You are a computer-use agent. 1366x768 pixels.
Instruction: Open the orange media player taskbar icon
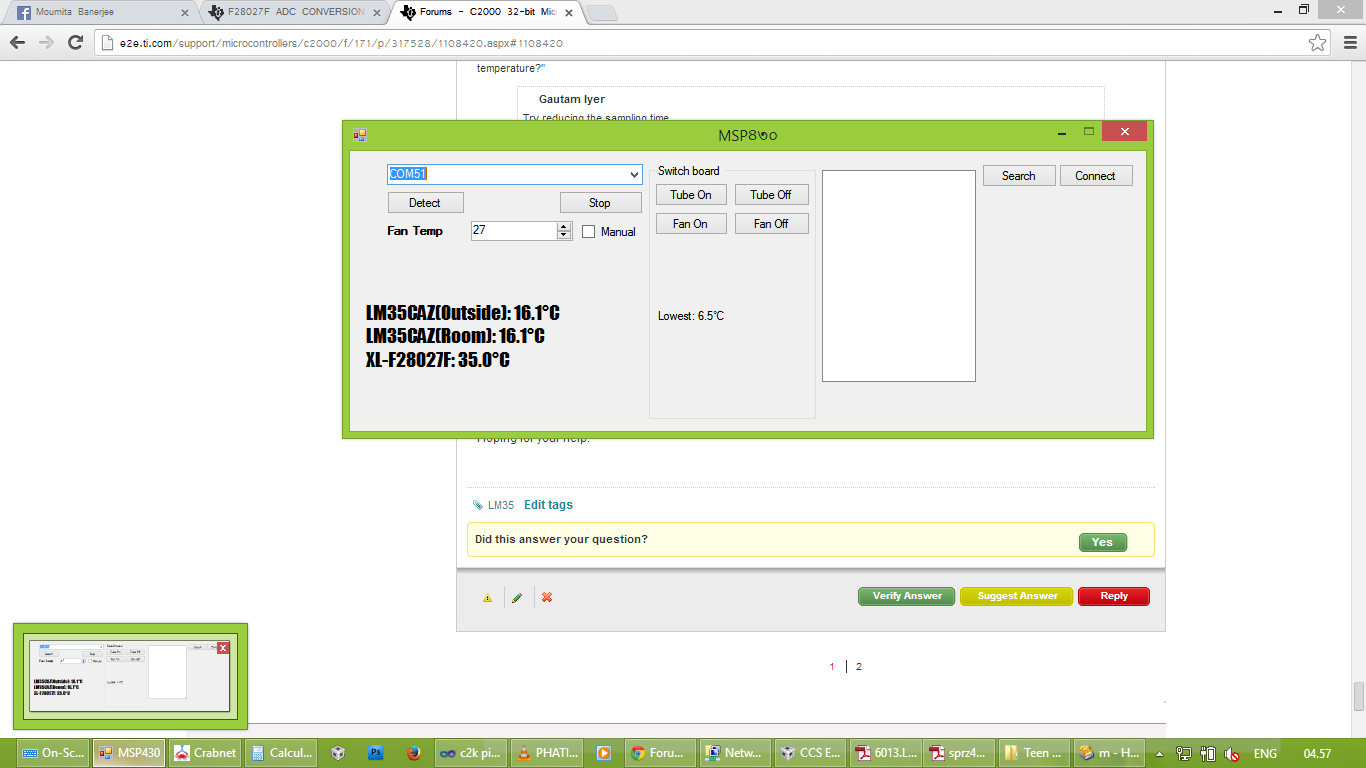pos(604,753)
